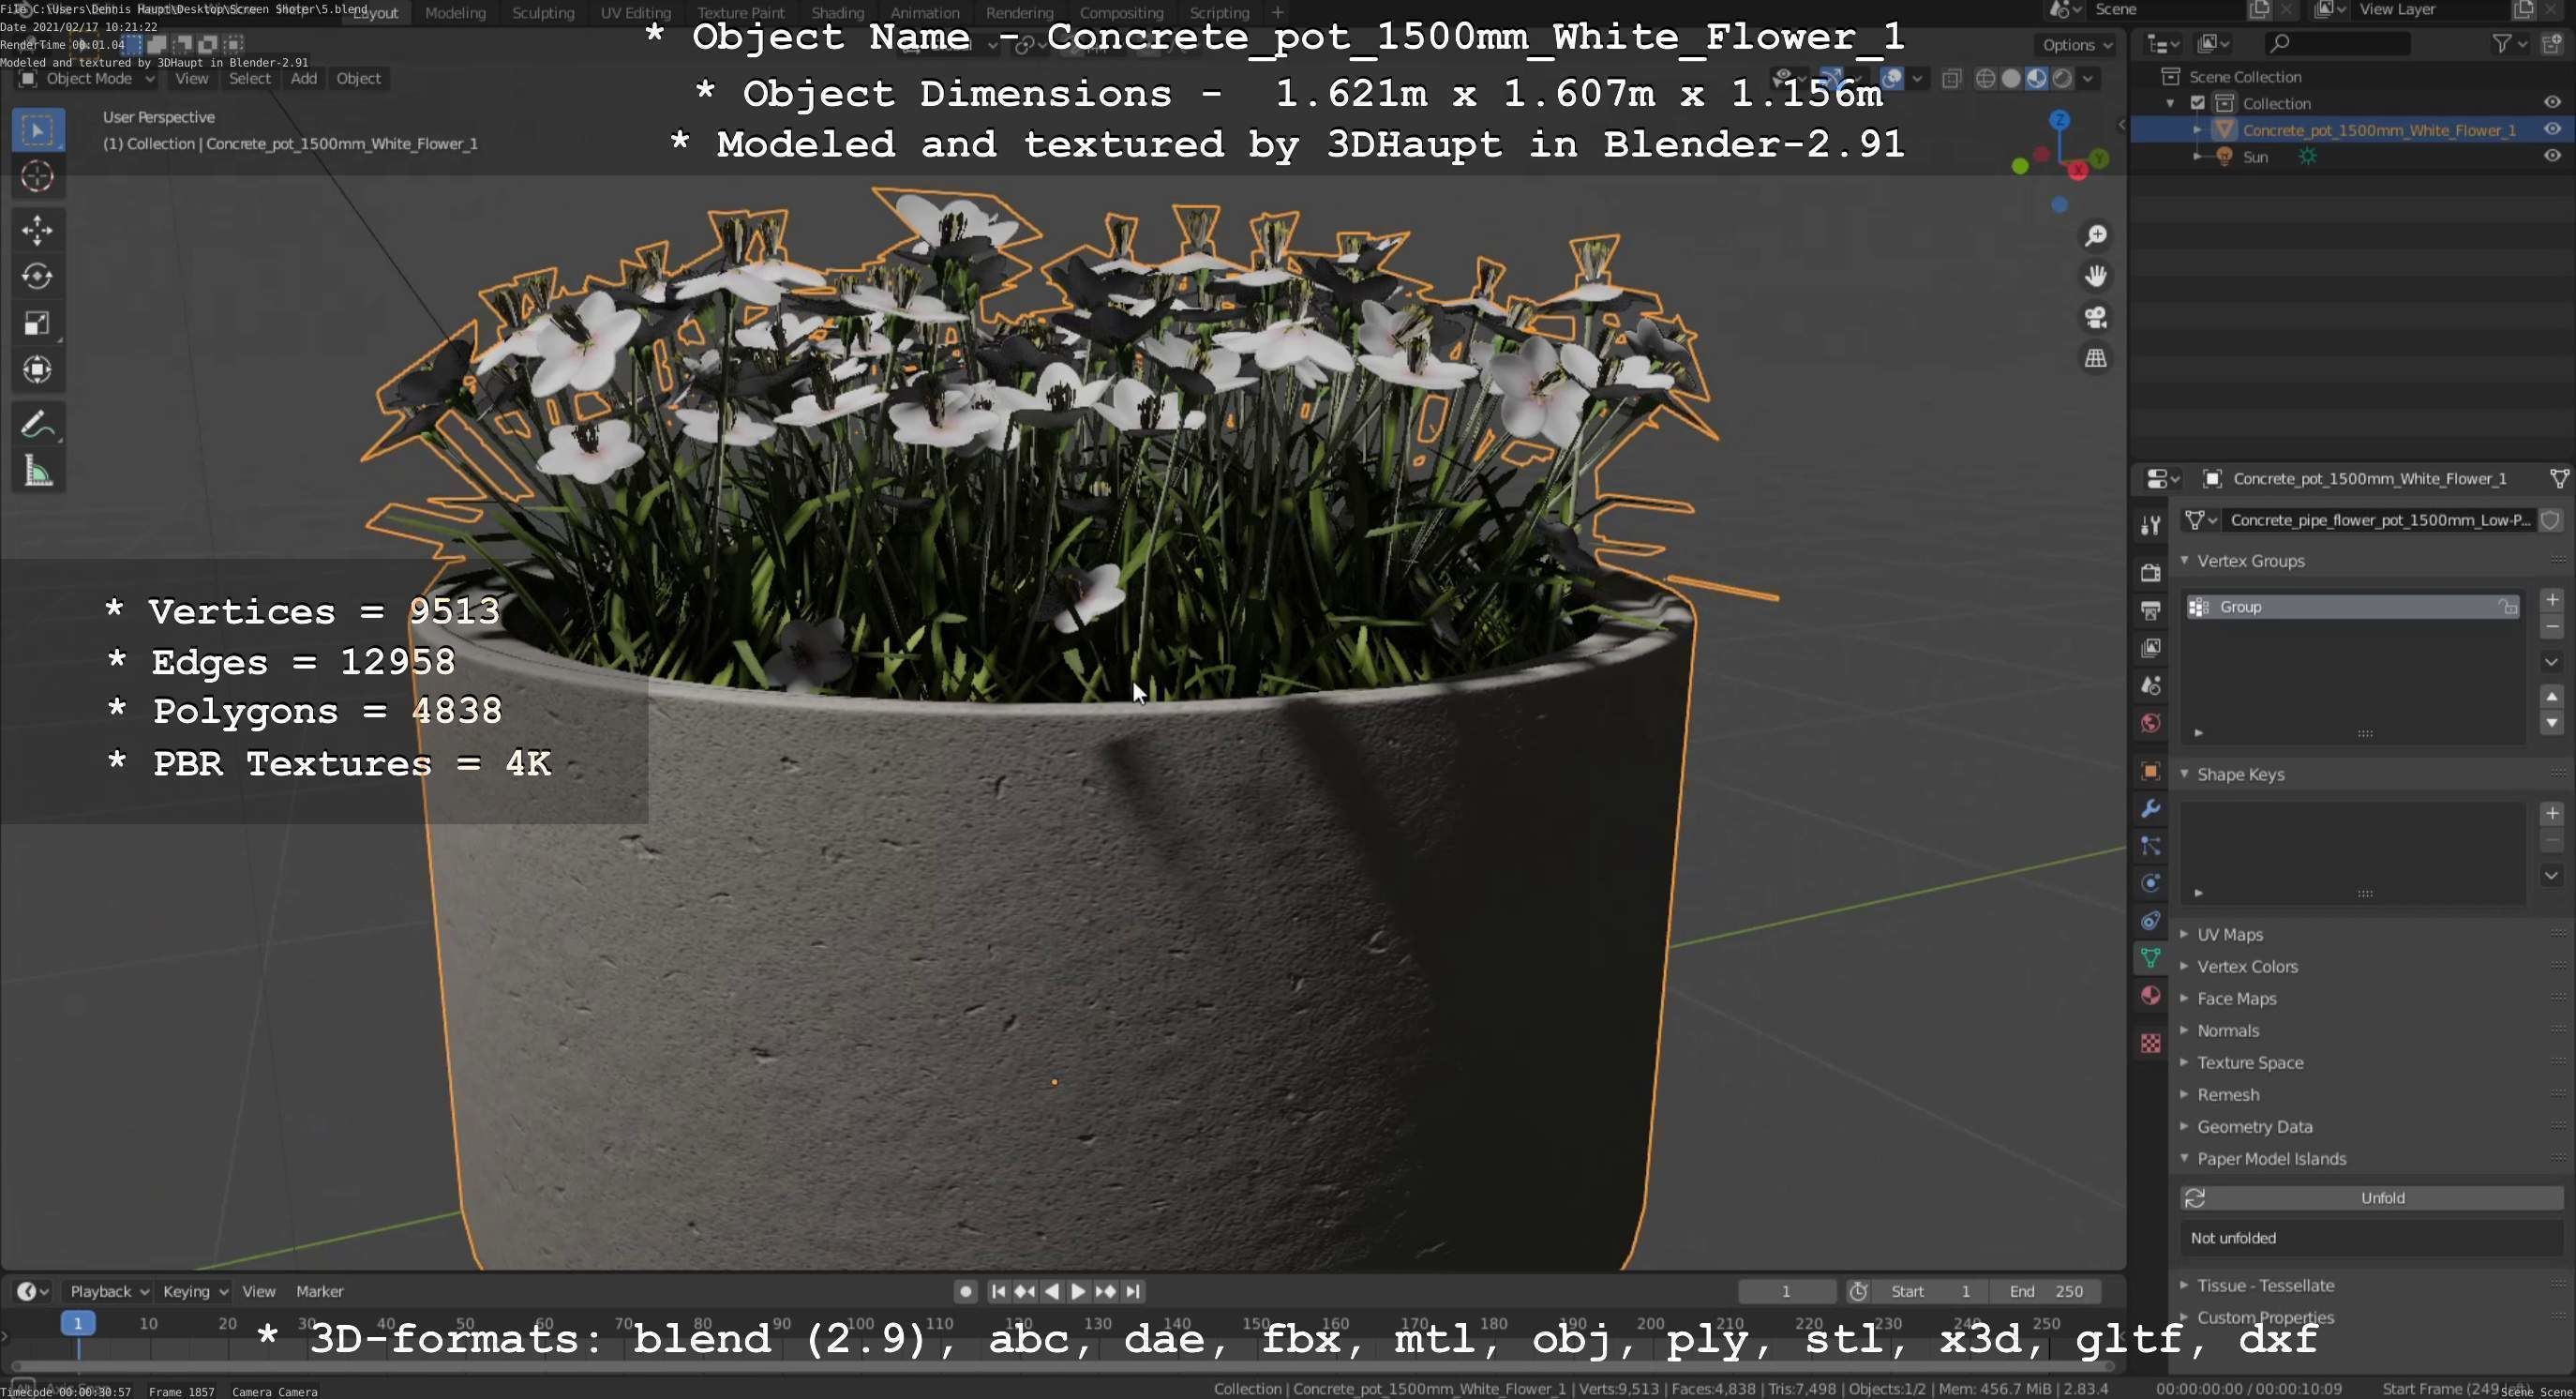Open the View Layer properties tab
The width and height of the screenshot is (2576, 1399).
pyautogui.click(x=2151, y=648)
